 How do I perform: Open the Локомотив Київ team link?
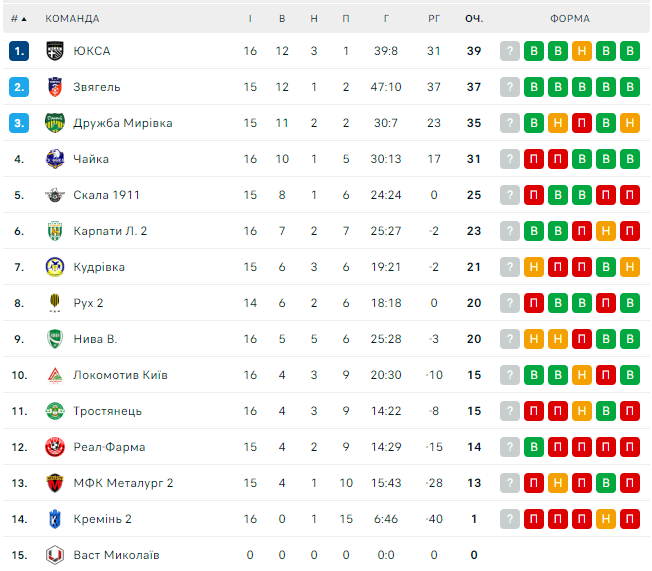click(120, 375)
